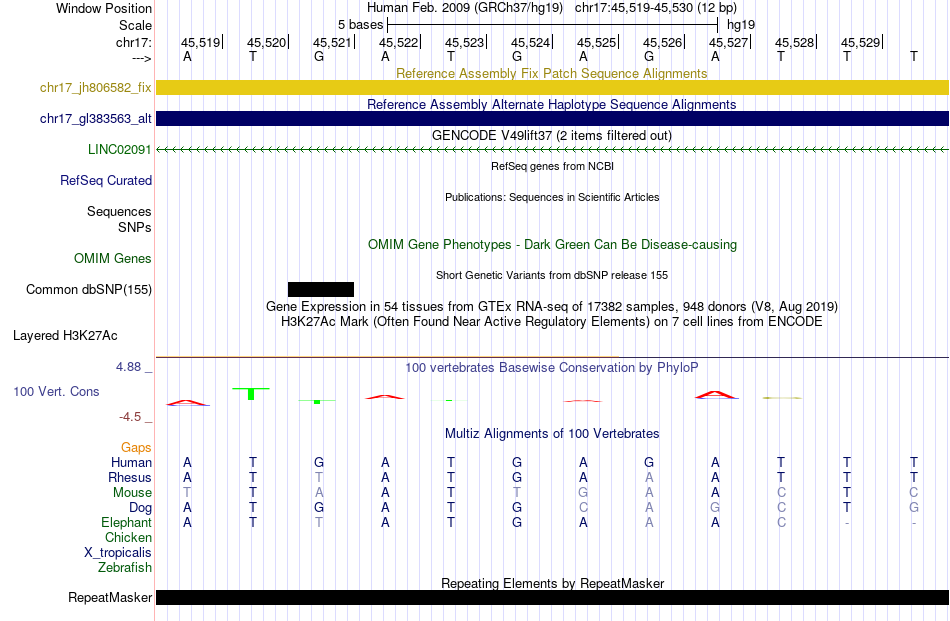Click the SNPs track label
The width and height of the screenshot is (950, 621).
coord(135,227)
